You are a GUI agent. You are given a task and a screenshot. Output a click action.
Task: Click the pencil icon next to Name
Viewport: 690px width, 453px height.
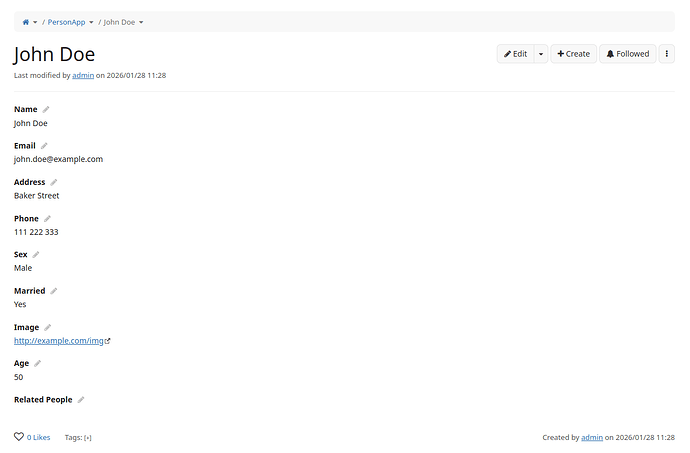tap(46, 109)
